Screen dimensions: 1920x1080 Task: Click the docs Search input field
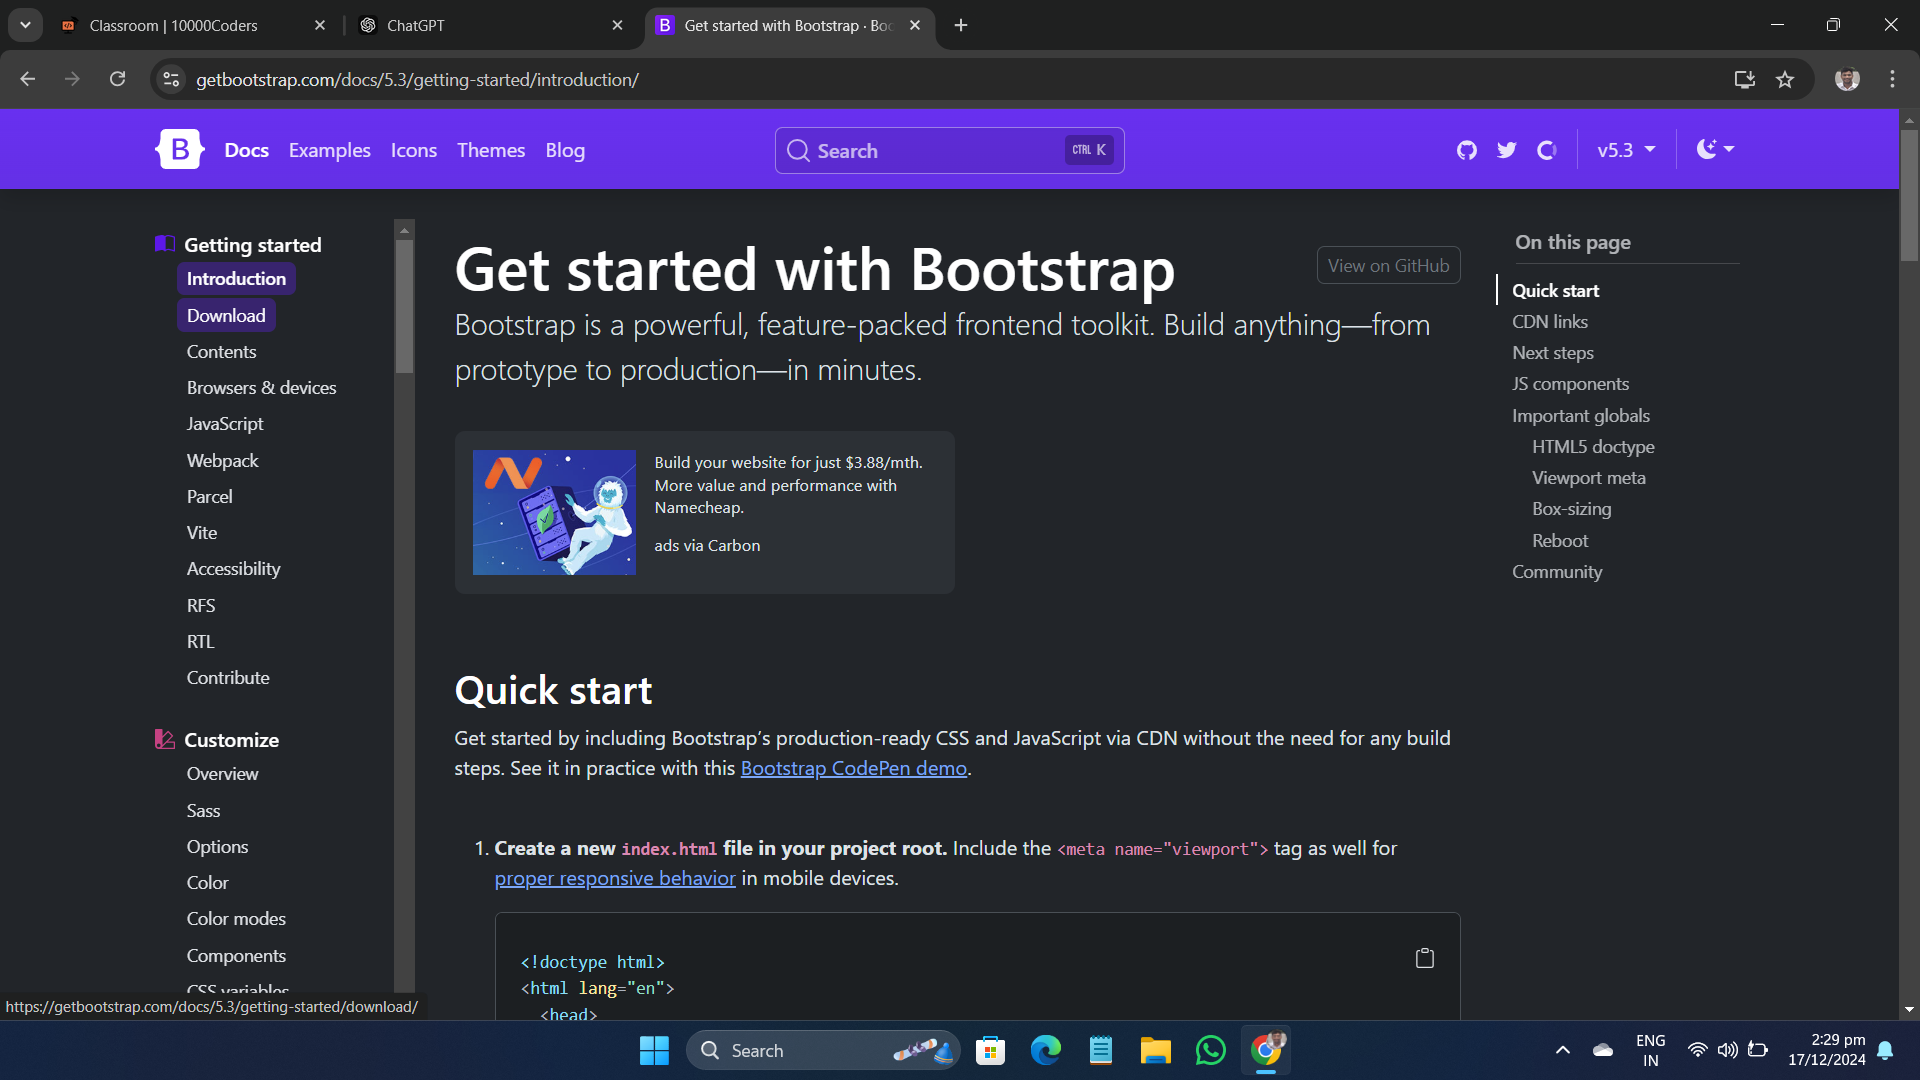point(930,151)
